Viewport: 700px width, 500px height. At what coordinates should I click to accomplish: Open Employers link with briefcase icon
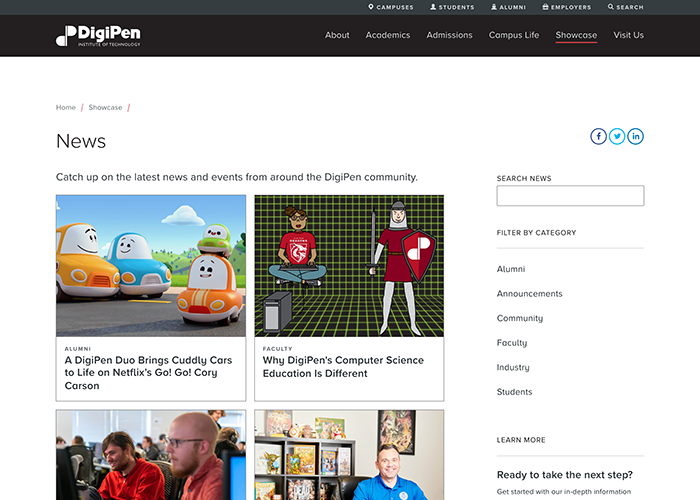click(567, 7)
